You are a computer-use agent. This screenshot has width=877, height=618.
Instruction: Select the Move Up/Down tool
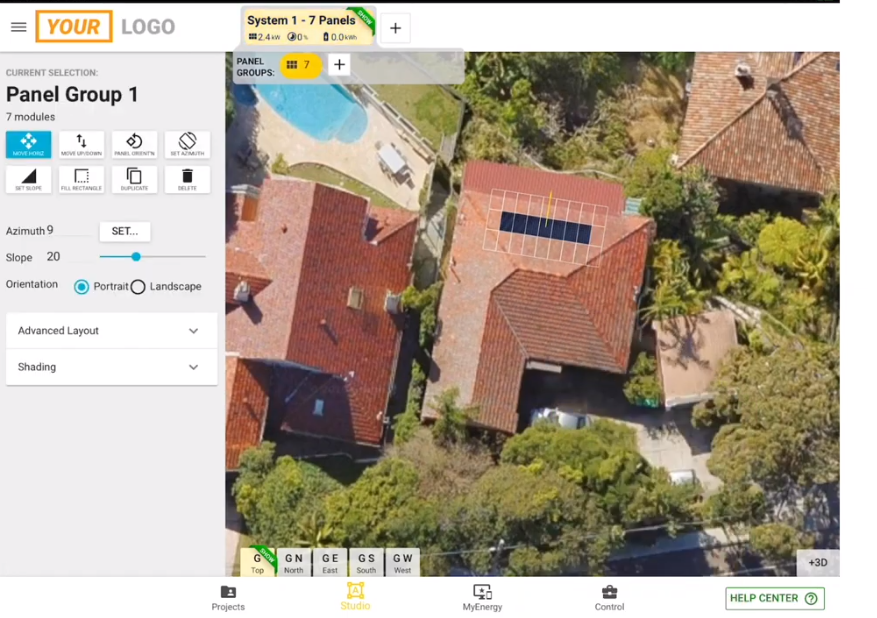[x=81, y=143]
